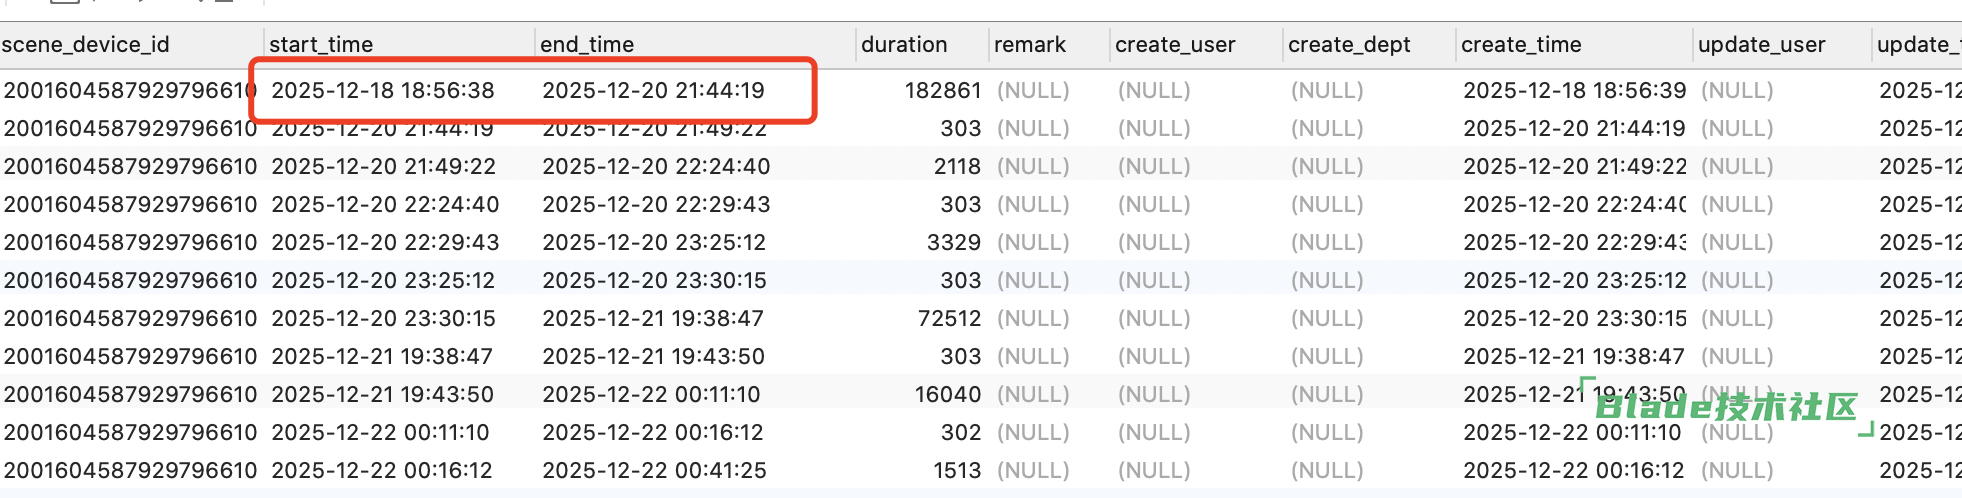
Task: Select start_time cell 2025-12-18 18:56:38
Action: pyautogui.click(x=383, y=91)
